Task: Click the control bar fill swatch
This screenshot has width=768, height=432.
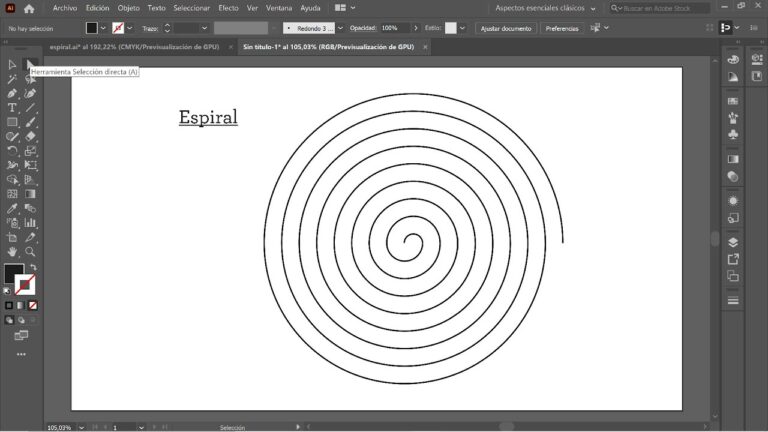Action: 92,28
